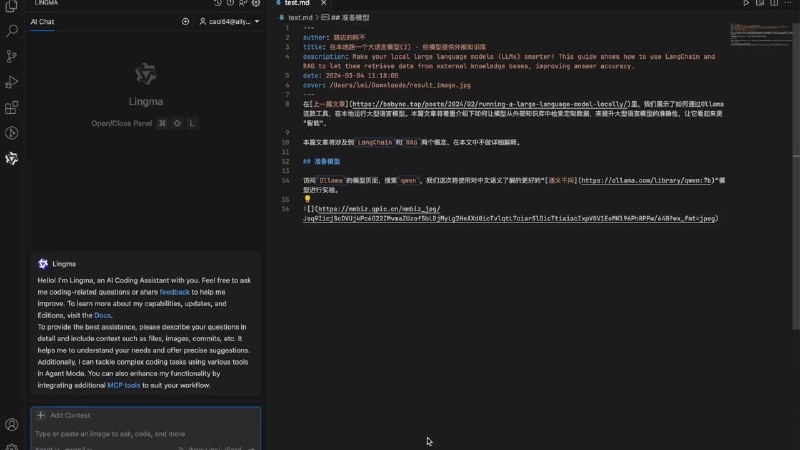Open the MCP tools link
Screen dimensions: 800x450
click(125, 384)
